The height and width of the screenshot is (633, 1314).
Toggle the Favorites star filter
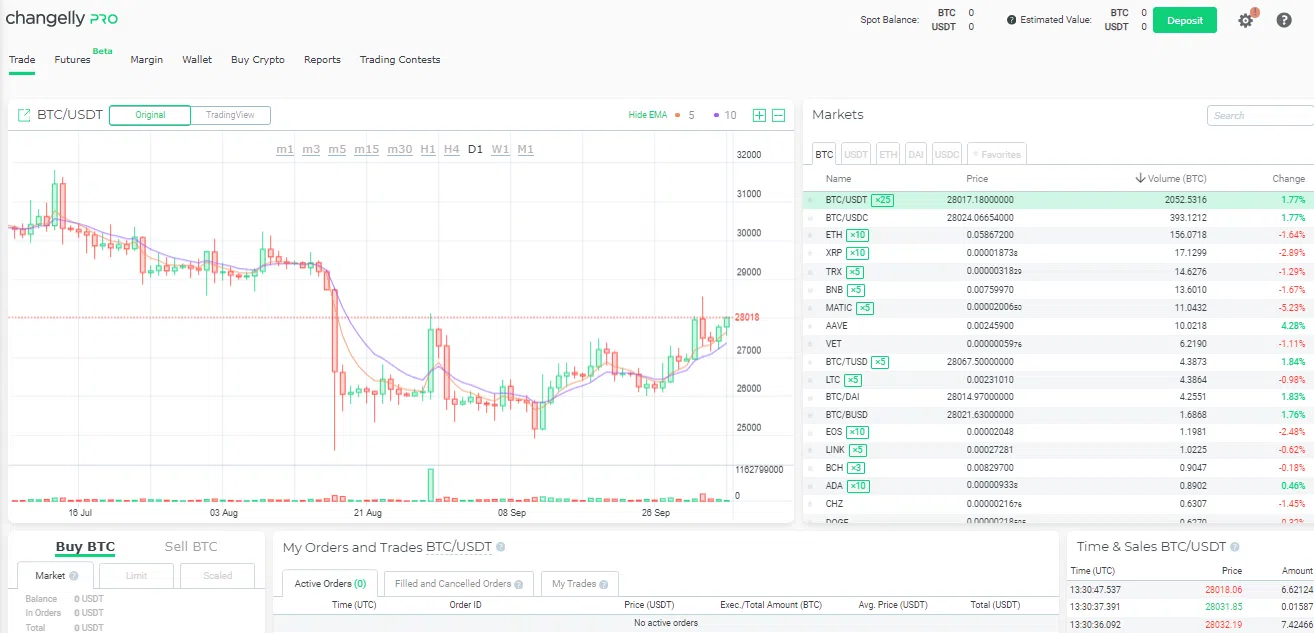[x=997, y=154]
